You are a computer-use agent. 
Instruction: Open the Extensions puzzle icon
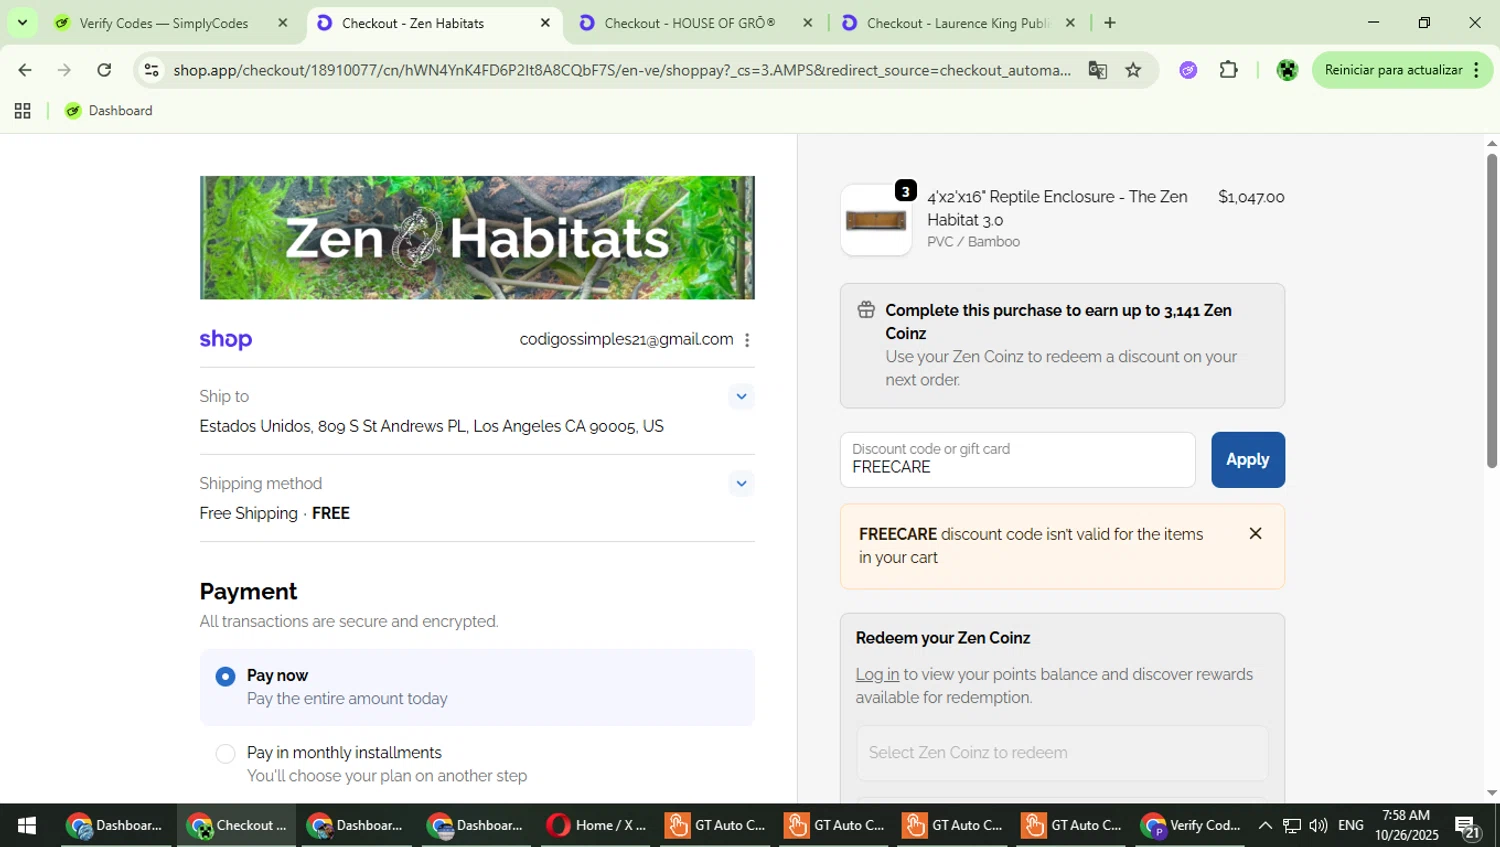tap(1229, 70)
